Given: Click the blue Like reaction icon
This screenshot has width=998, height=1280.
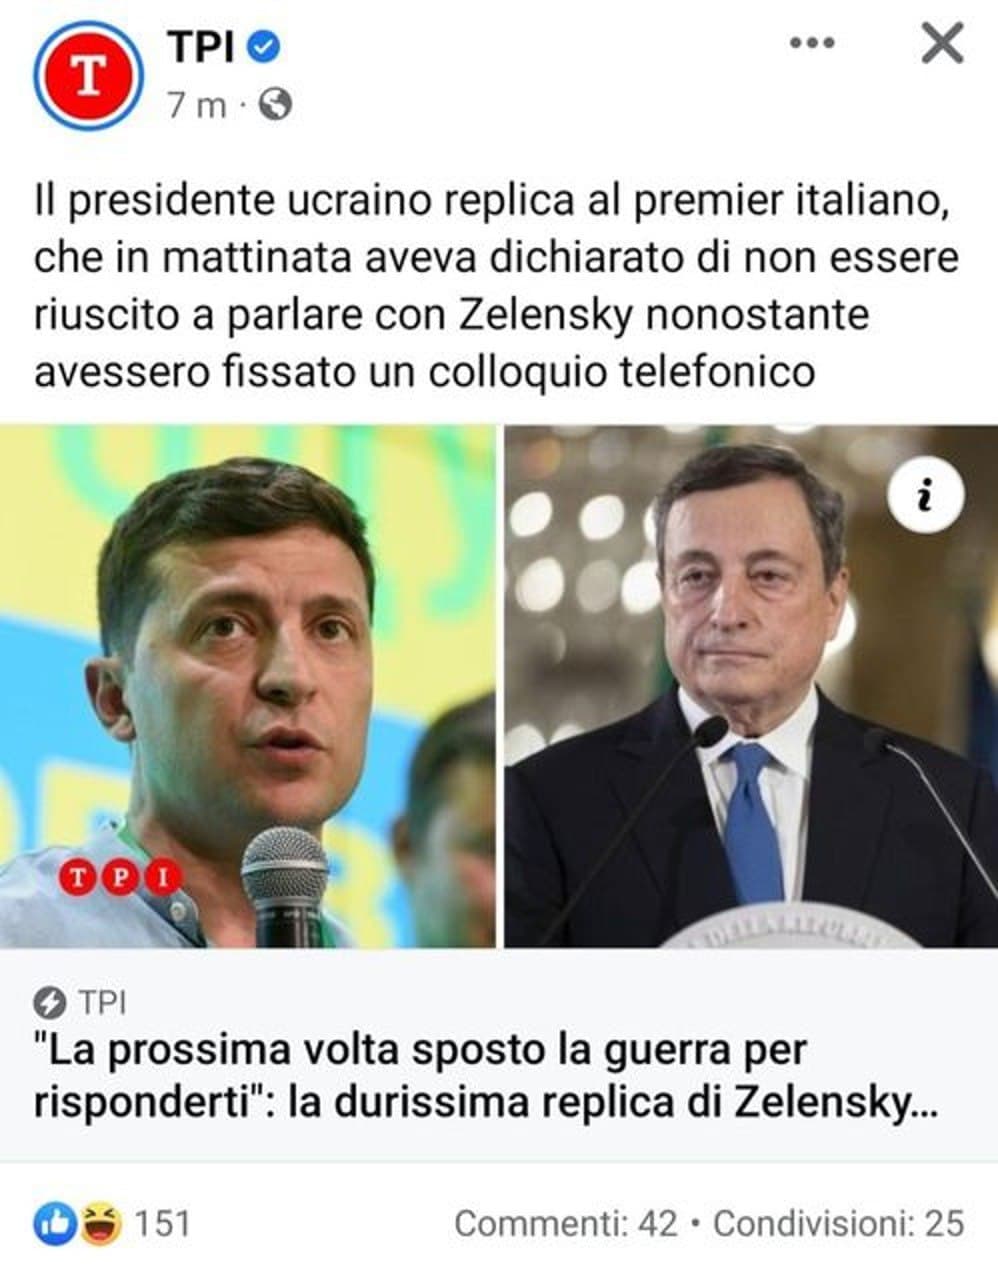Looking at the screenshot, I should point(56,1222).
